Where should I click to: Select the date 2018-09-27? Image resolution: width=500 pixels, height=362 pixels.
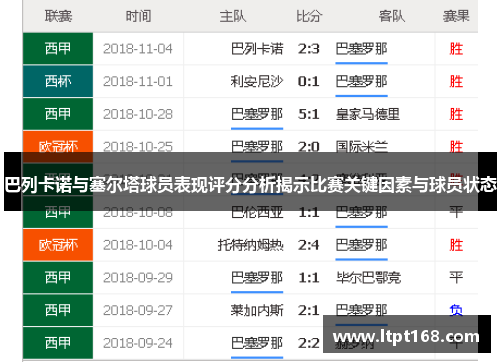click(x=138, y=310)
